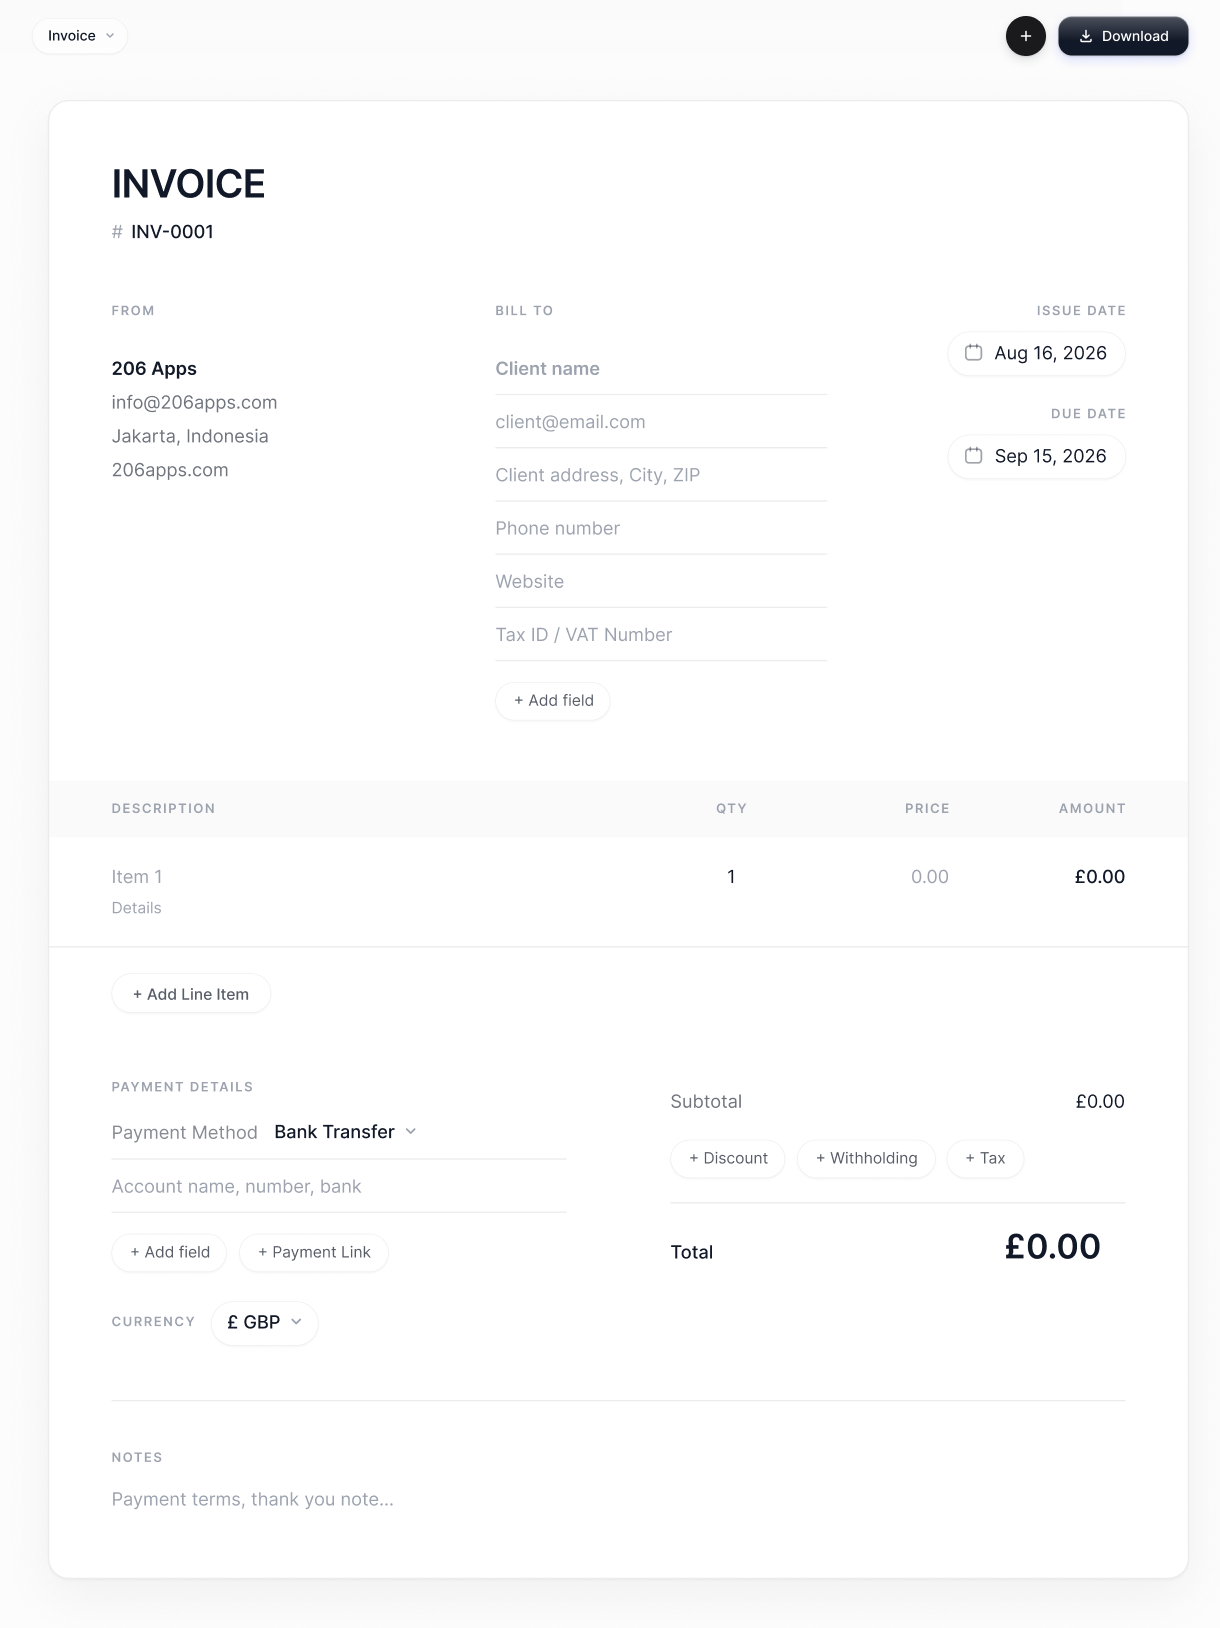Add a field under payment details
1220x1628 pixels.
pyautogui.click(x=169, y=1252)
